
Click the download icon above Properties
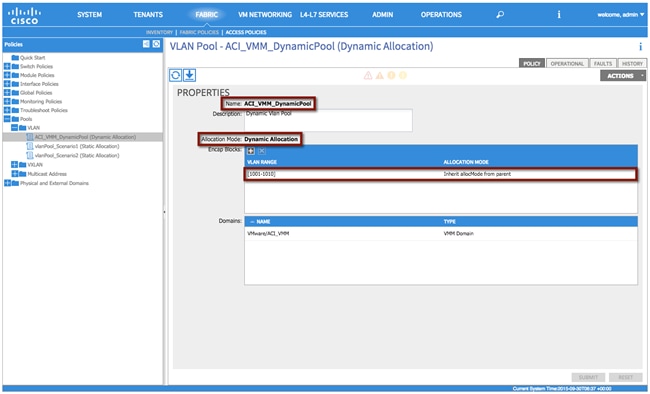point(189,75)
